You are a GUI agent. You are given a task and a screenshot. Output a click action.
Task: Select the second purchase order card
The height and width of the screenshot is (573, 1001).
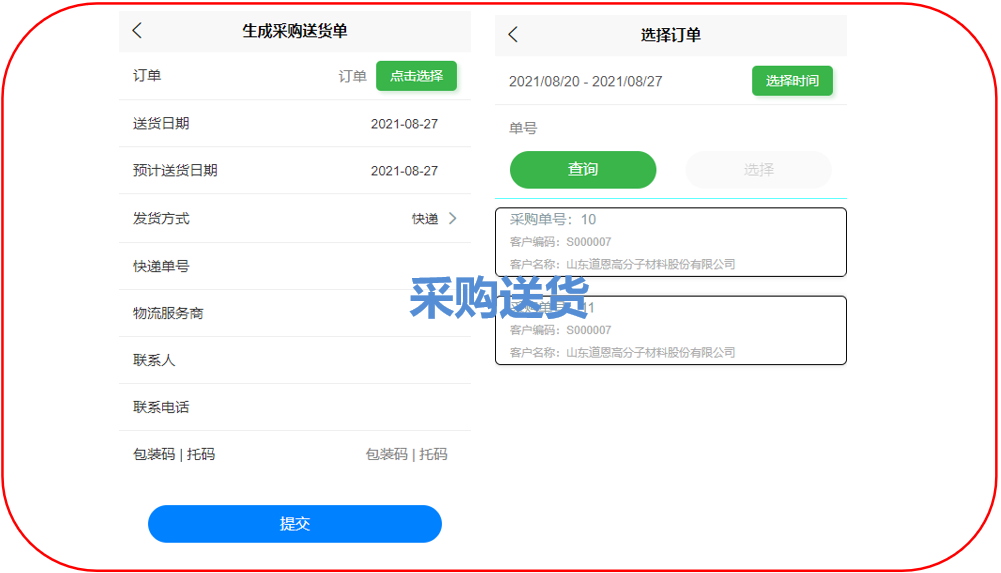pyautogui.click(x=670, y=331)
